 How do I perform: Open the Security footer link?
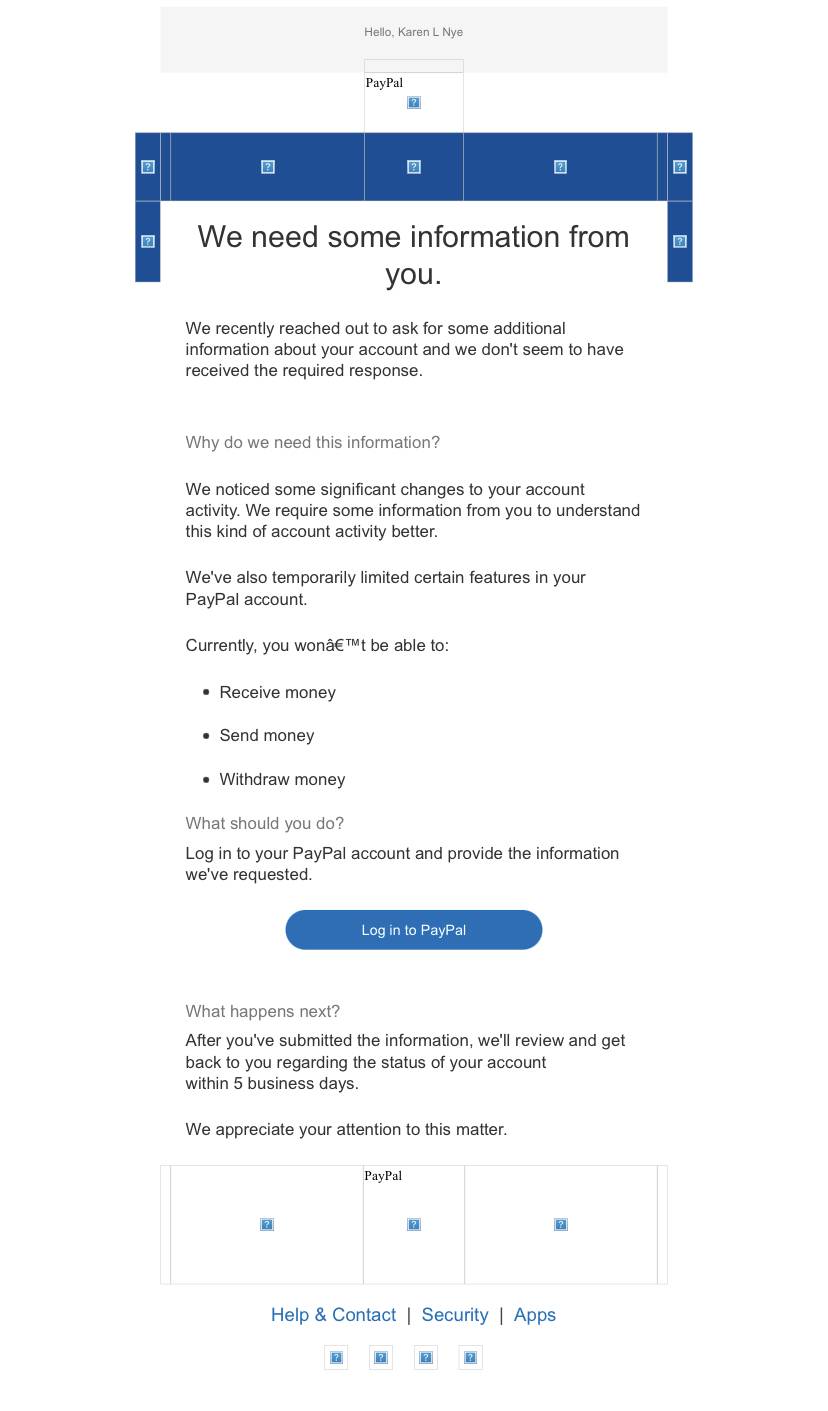455,1315
